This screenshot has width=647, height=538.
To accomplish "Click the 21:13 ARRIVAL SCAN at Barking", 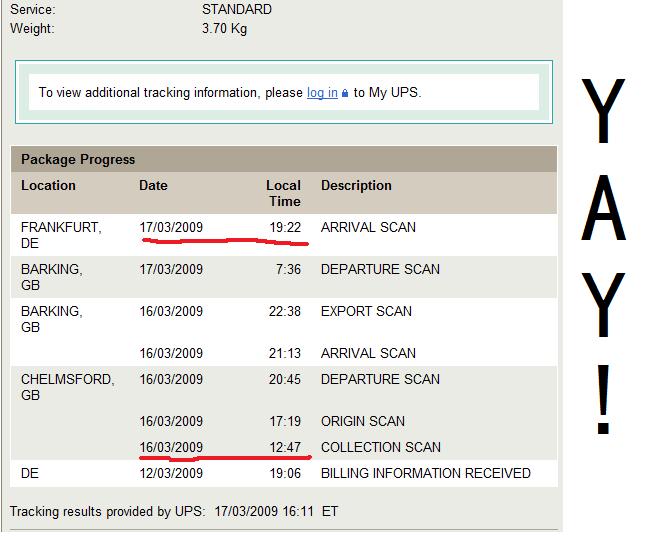I will click(368, 353).
